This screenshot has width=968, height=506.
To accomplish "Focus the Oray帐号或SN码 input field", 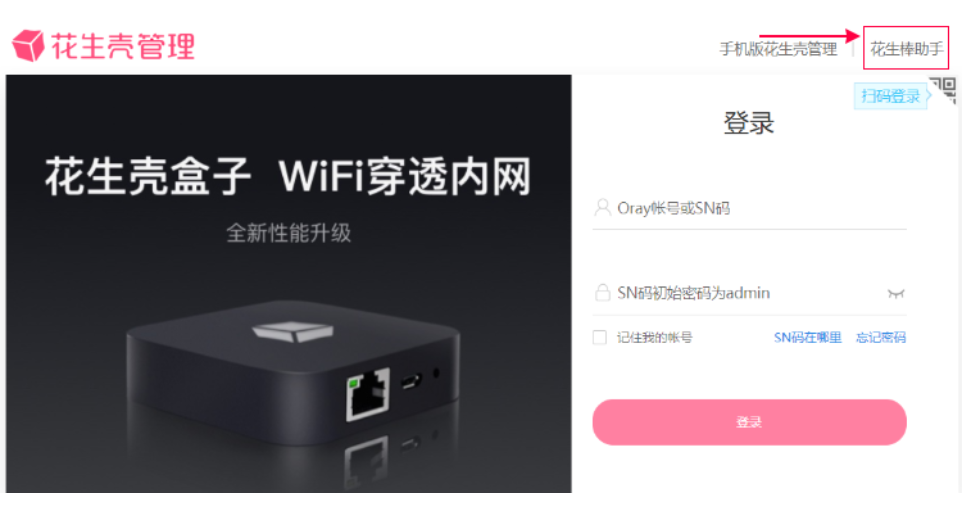I will click(x=749, y=209).
